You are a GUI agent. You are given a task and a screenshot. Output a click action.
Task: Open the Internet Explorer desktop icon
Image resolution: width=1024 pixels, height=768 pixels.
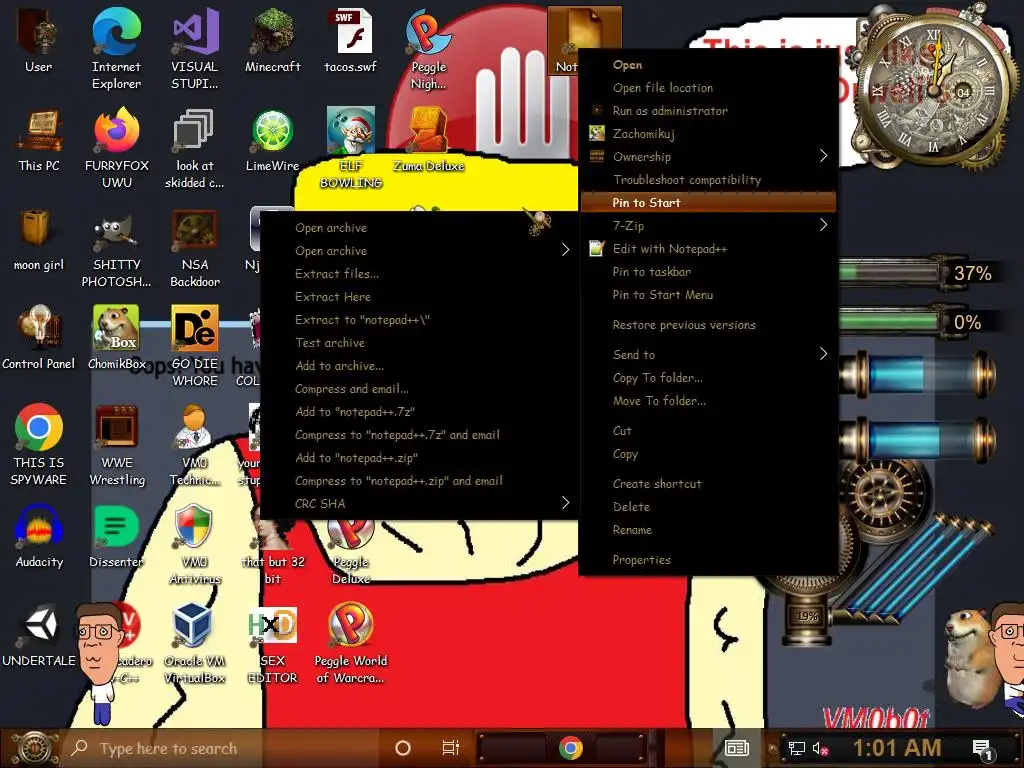coord(116,49)
